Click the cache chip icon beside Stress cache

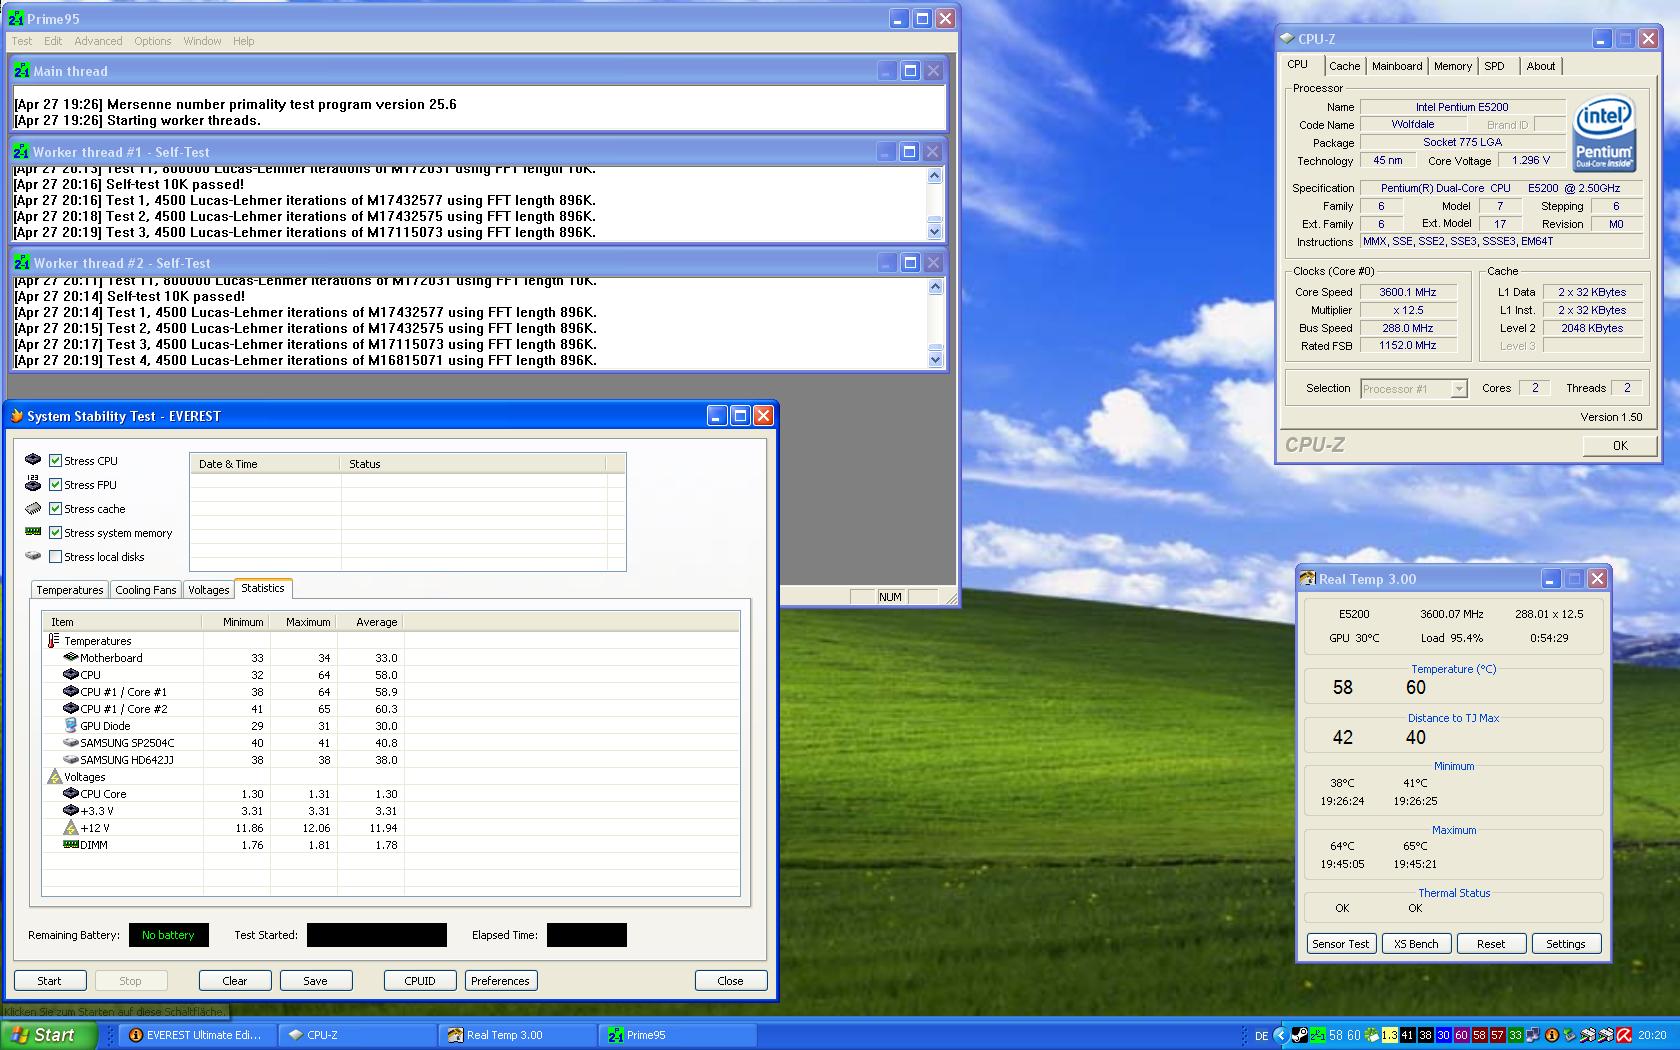[33, 508]
